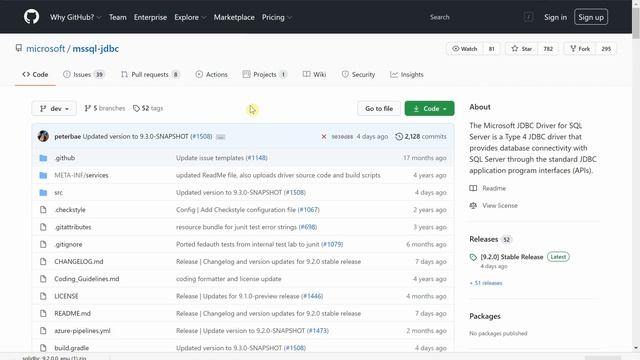Image resolution: width=640 pixels, height=360 pixels.
Task: Click the Sign in link
Action: click(x=555, y=17)
